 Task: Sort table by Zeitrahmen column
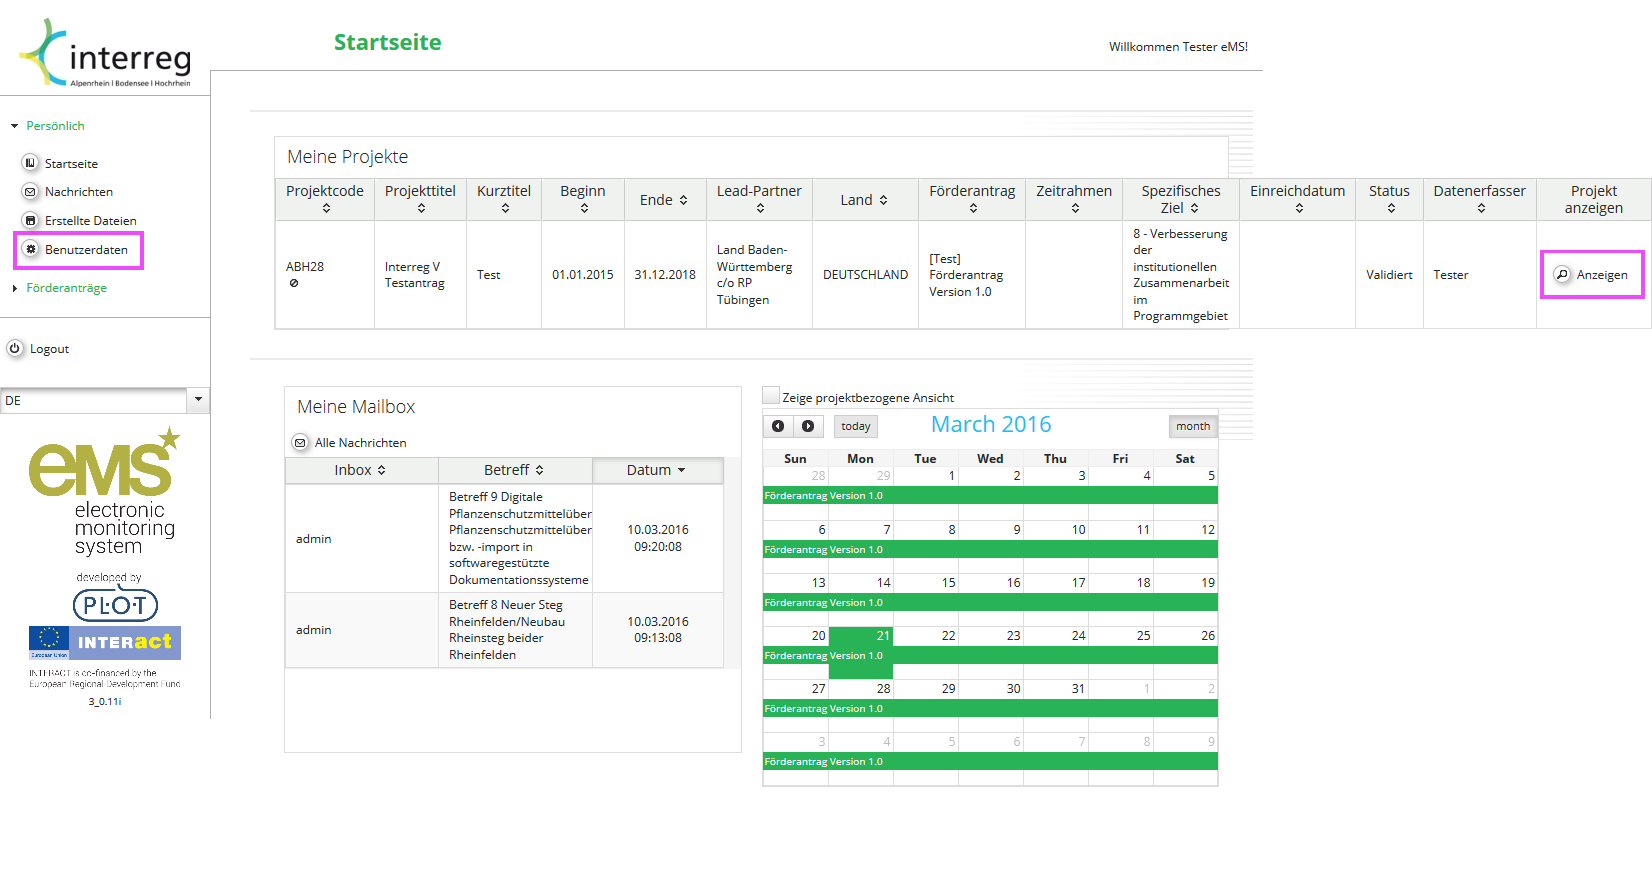tap(1074, 199)
